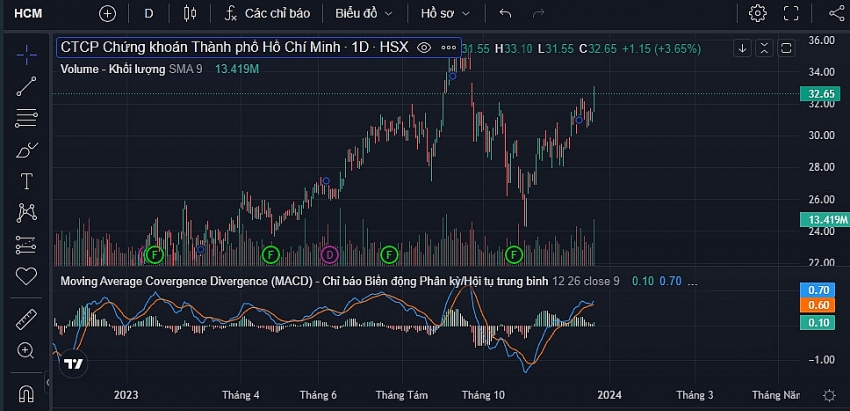Viewport: 850px width, 411px height.
Task: Click third green F marker near Tháng Tám
Action: point(388,254)
